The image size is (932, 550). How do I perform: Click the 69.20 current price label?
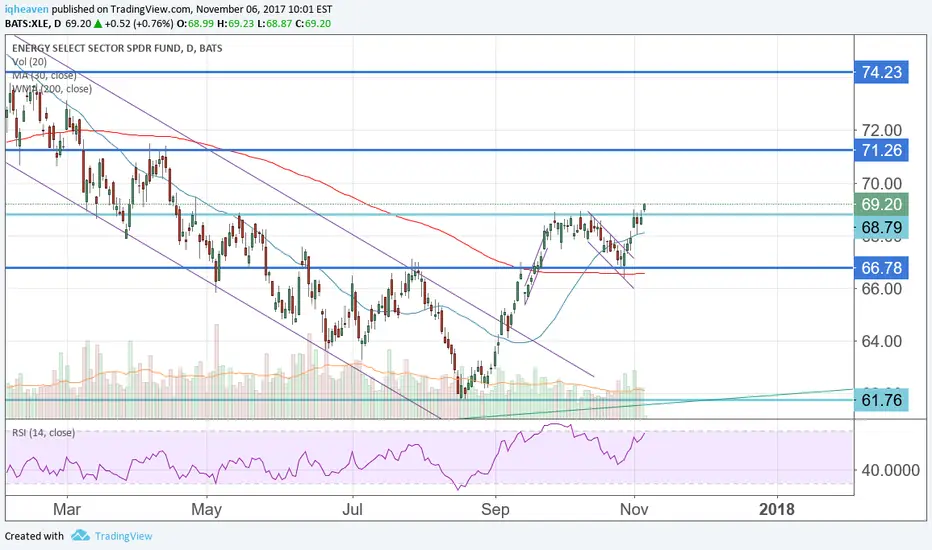click(x=881, y=205)
